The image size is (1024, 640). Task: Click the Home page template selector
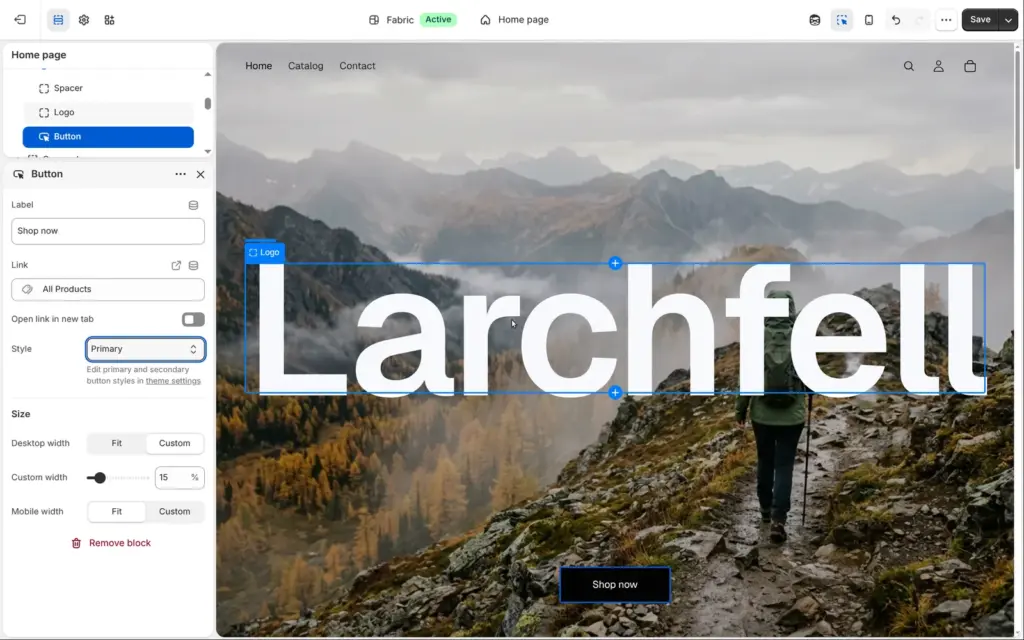click(514, 20)
